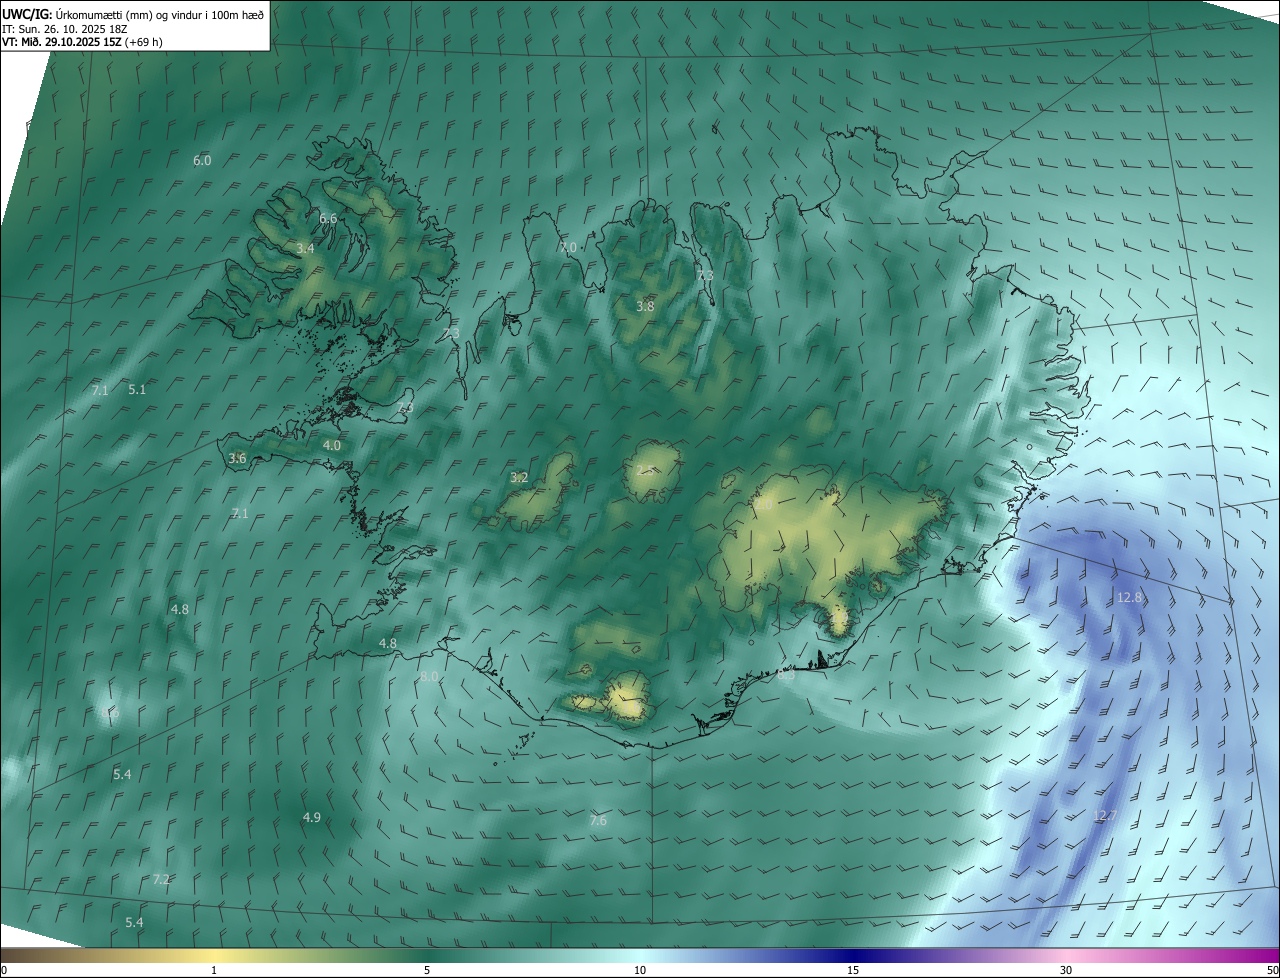Click the 8.0 value near the southwest coast
The height and width of the screenshot is (978, 1280).
tap(429, 677)
